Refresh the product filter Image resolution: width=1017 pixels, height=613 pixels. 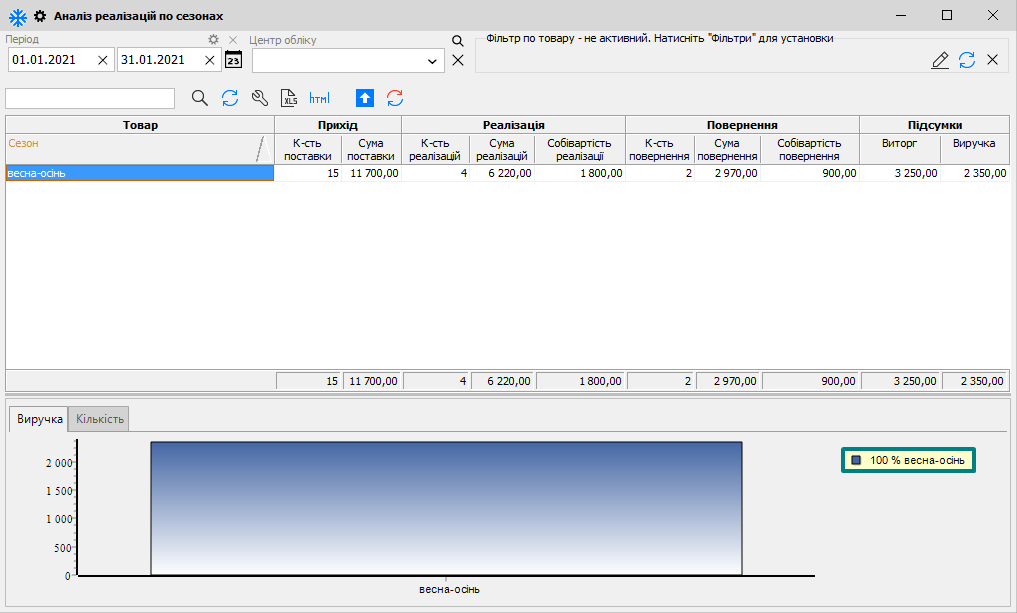tap(967, 60)
